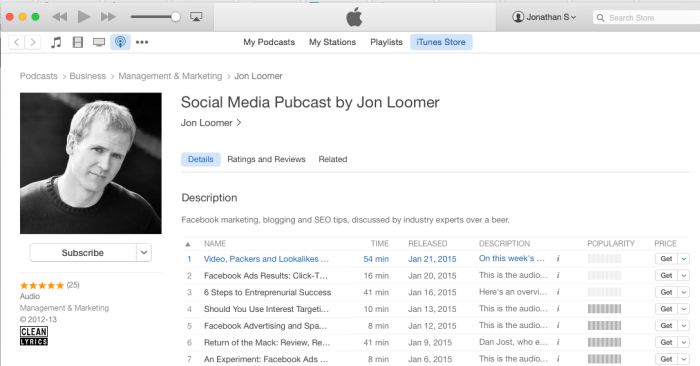Click the Subscribe button
This screenshot has width=700, height=366.
click(x=83, y=253)
